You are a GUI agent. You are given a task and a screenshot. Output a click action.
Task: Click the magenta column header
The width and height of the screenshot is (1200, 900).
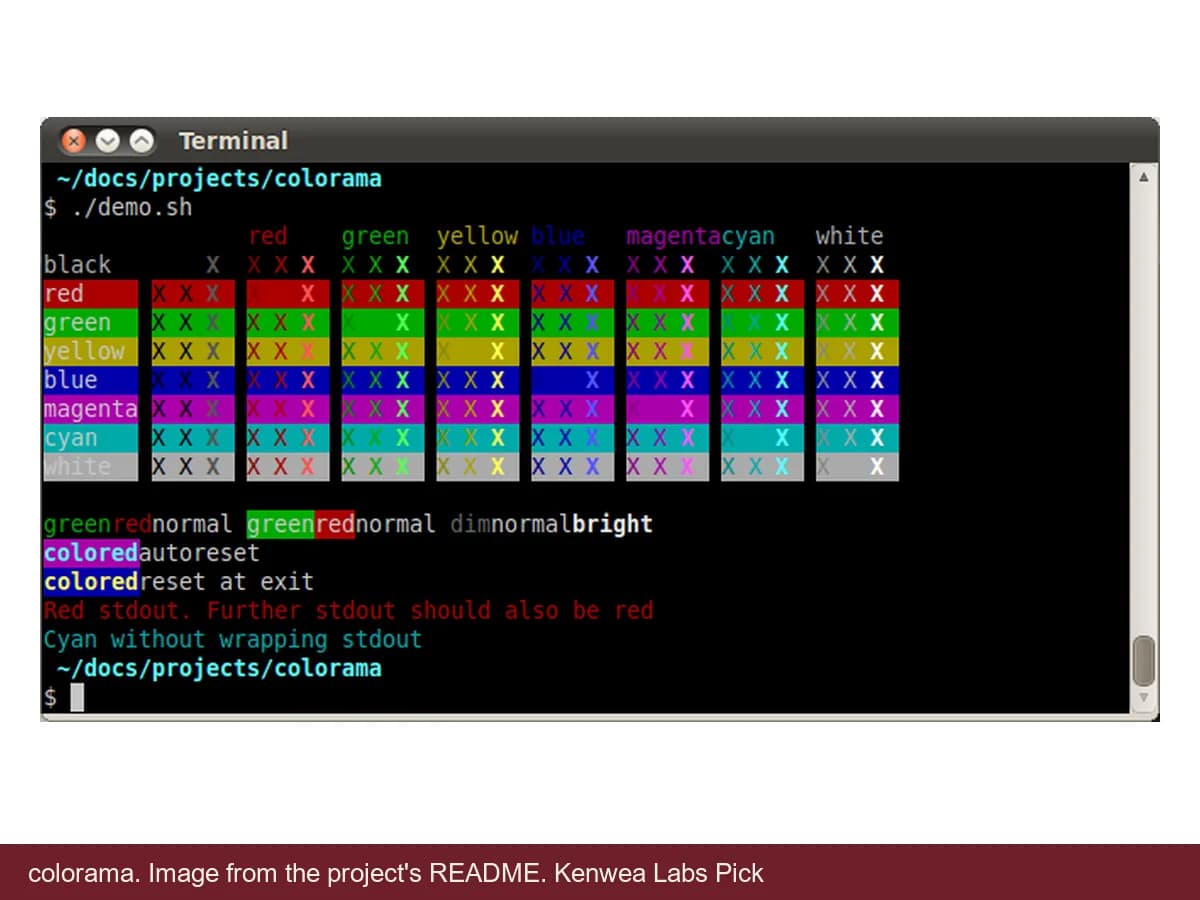(673, 236)
